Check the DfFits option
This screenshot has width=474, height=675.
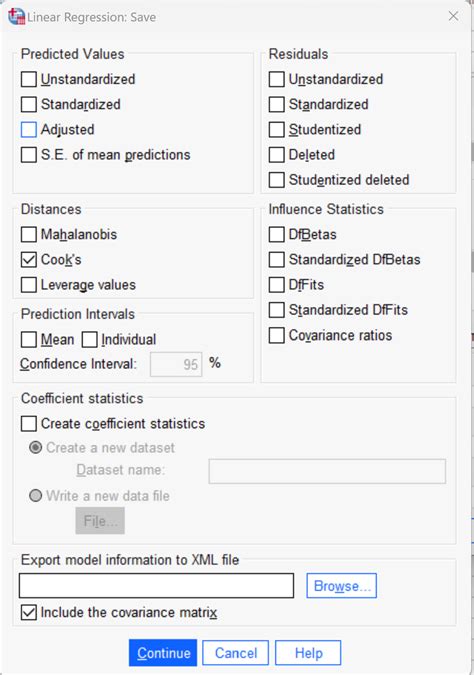tap(276, 285)
